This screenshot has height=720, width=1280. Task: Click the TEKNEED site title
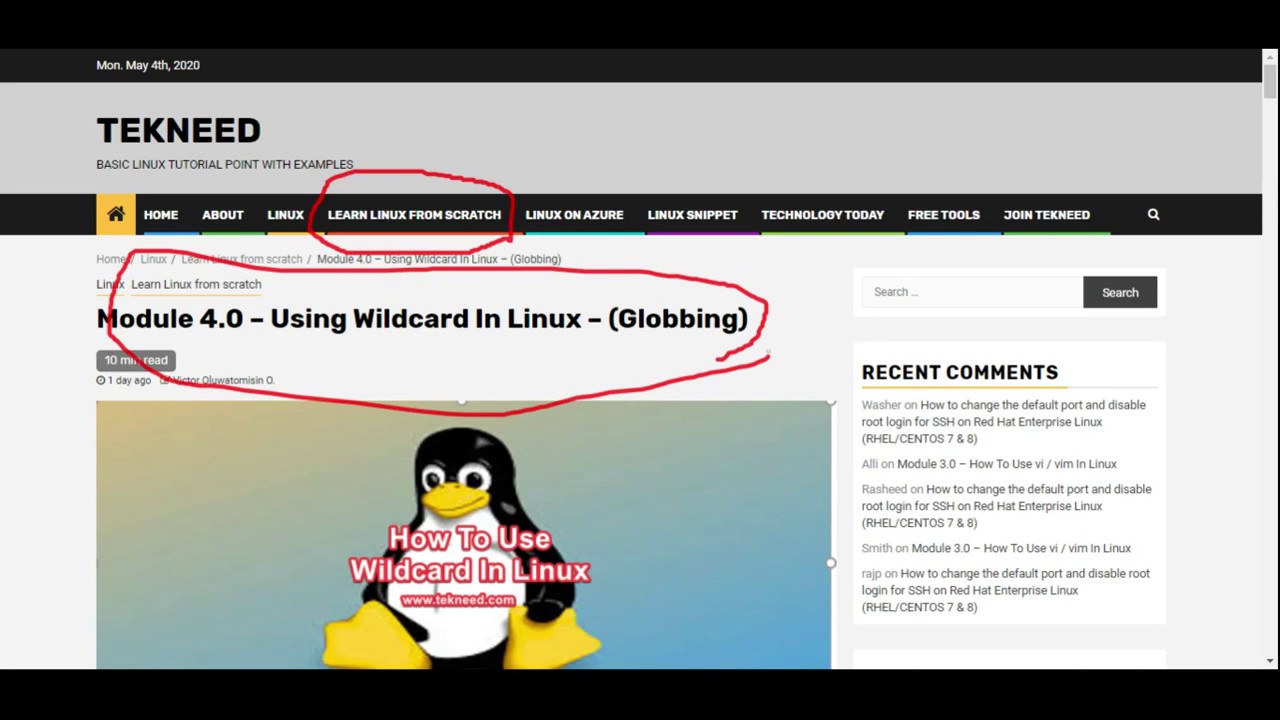pos(178,130)
